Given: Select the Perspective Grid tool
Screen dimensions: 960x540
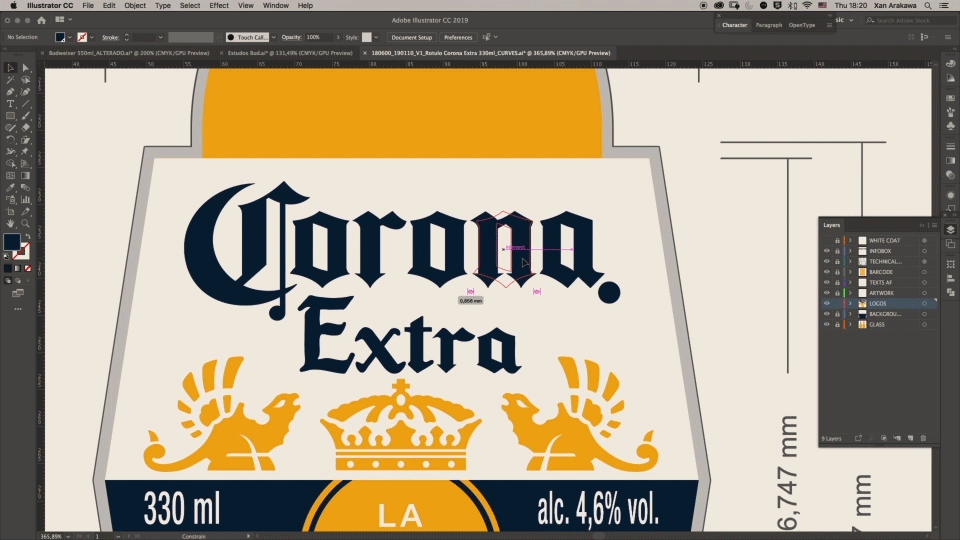Looking at the screenshot, I should [x=26, y=163].
